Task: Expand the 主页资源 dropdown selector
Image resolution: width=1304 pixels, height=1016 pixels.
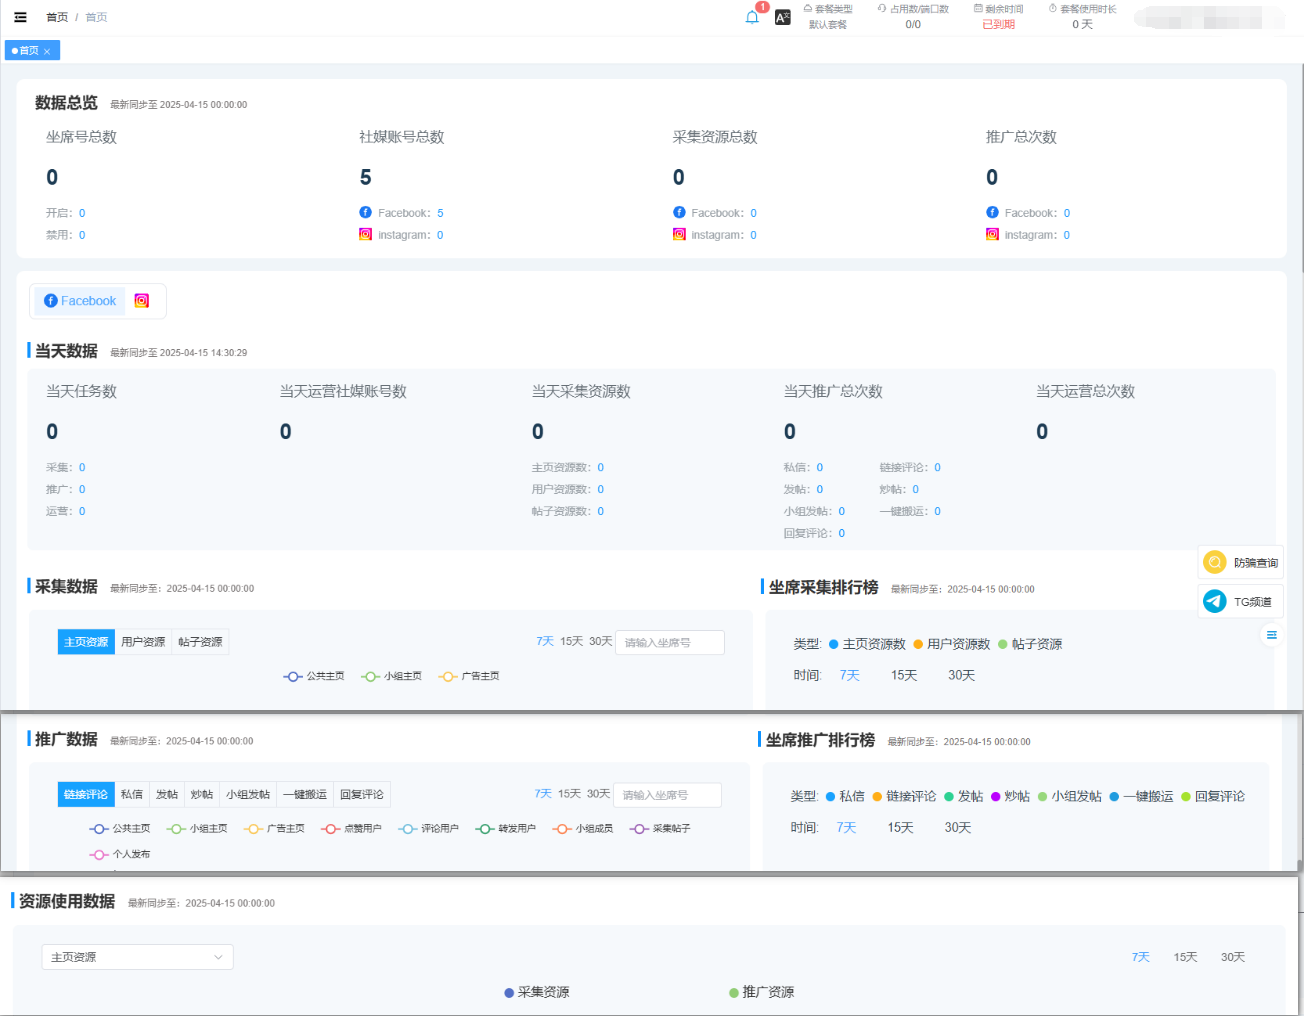Action: (137, 957)
